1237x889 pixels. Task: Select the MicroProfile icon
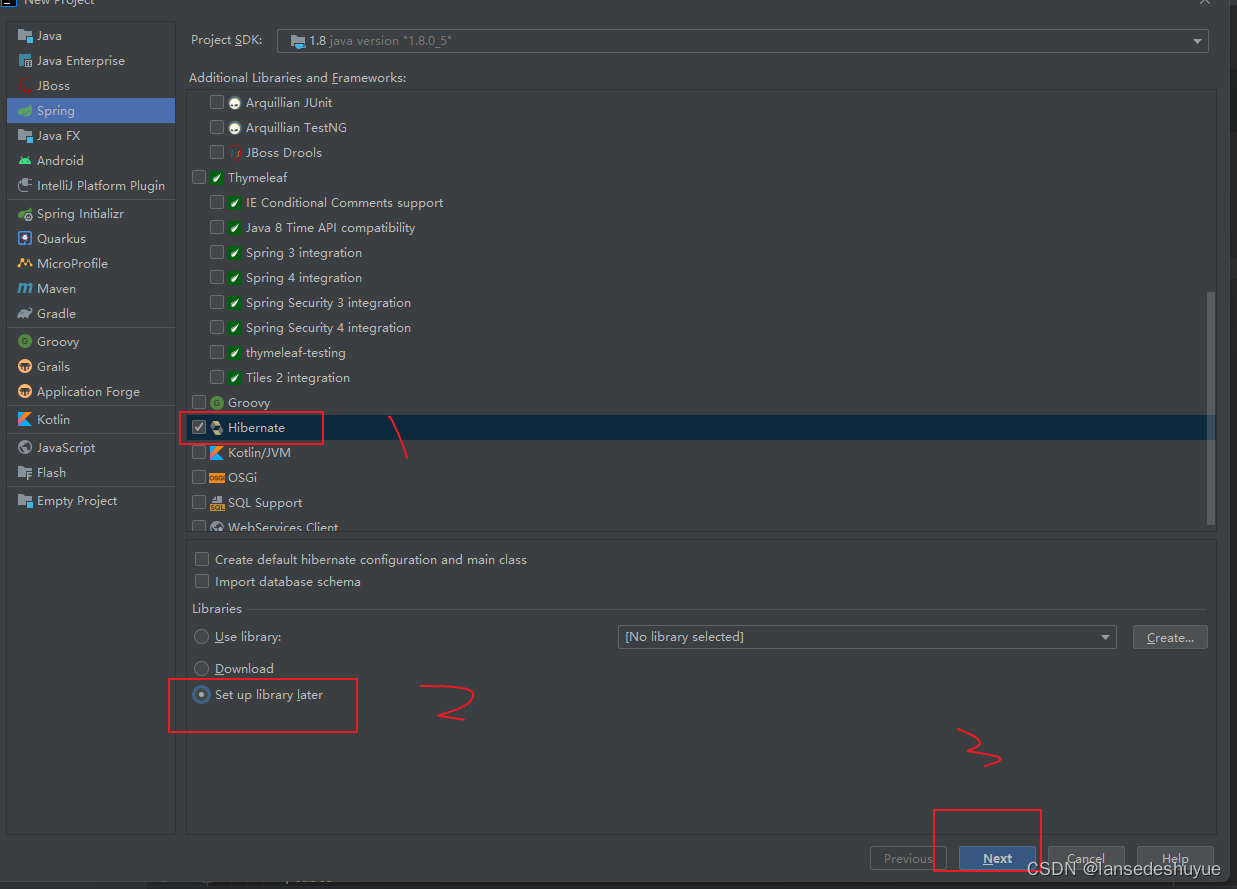pyautogui.click(x=25, y=264)
